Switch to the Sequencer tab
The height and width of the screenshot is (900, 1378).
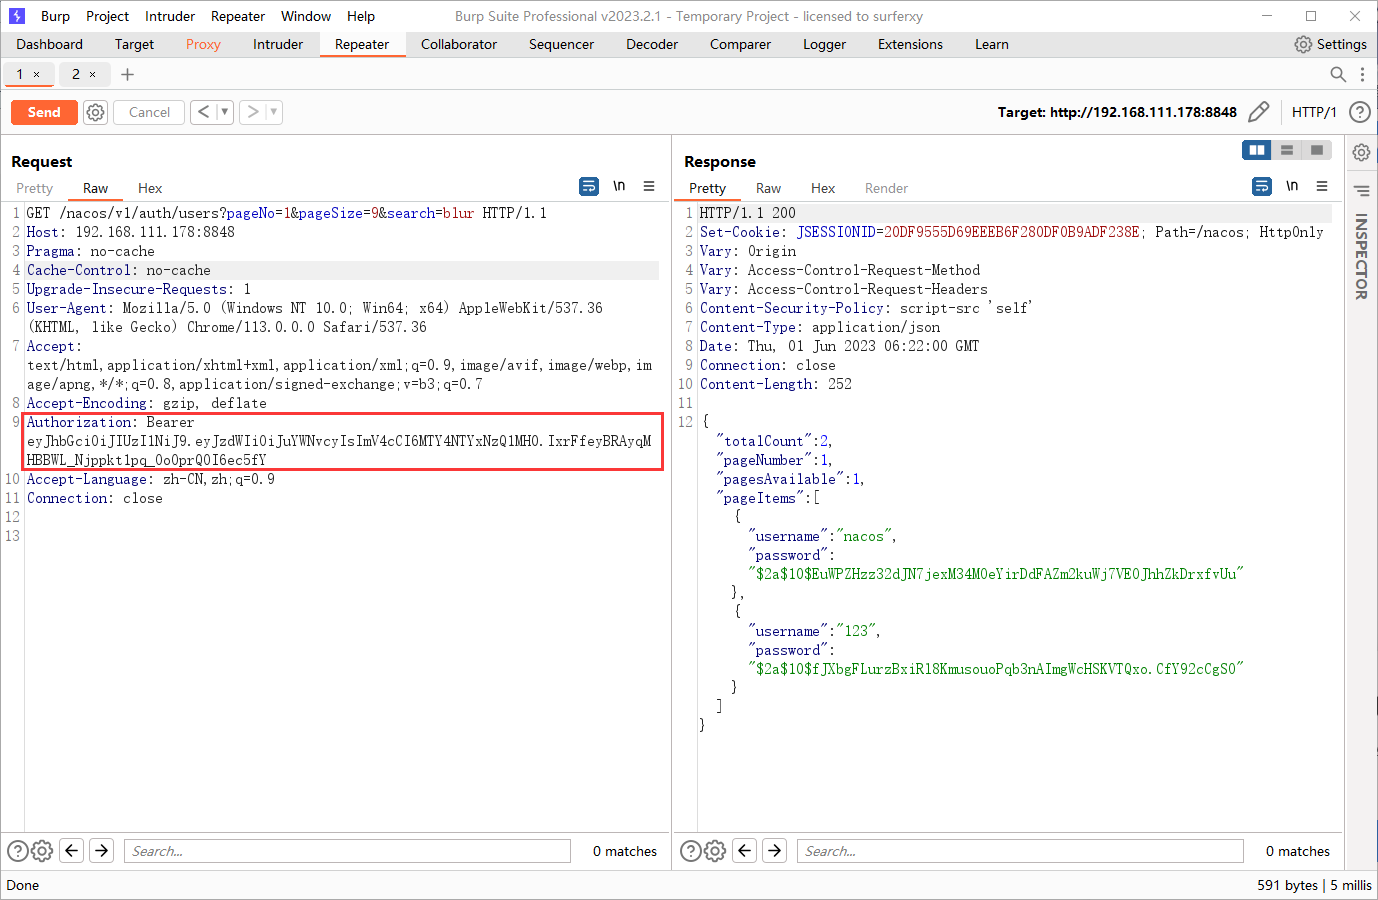[561, 44]
